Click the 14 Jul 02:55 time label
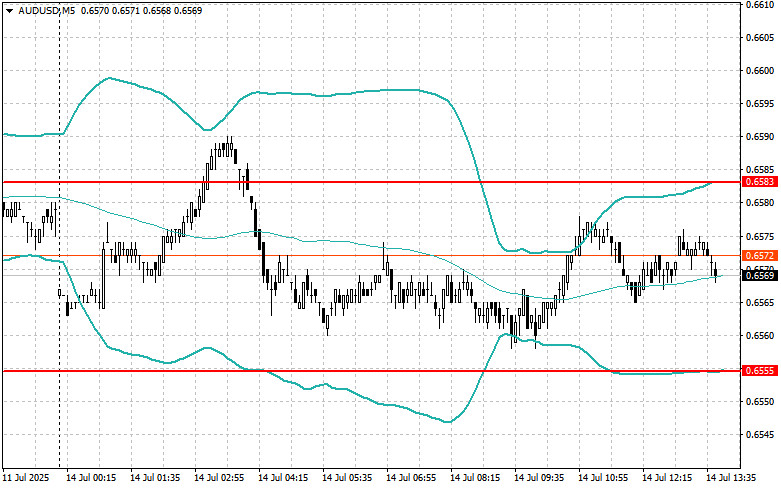 point(219,478)
